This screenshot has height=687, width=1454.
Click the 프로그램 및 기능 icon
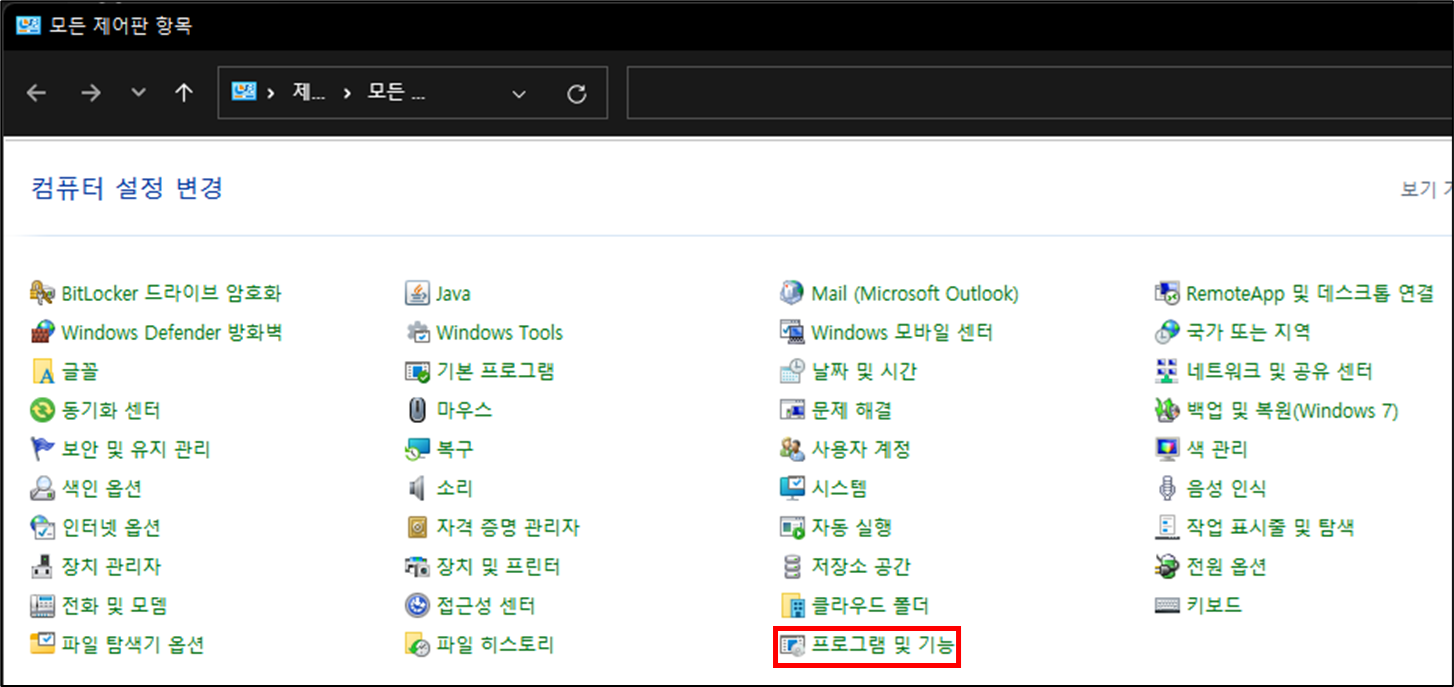click(x=793, y=646)
